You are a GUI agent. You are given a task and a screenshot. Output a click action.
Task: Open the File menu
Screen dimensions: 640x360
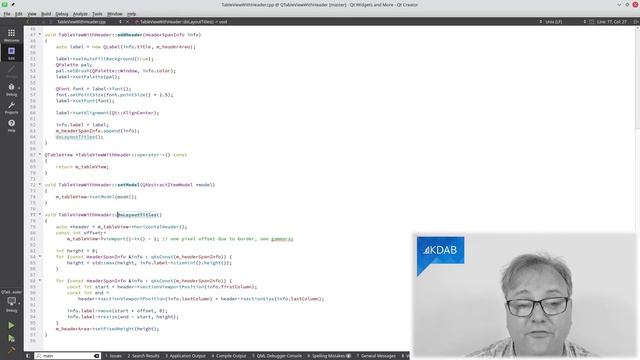tap(7, 13)
